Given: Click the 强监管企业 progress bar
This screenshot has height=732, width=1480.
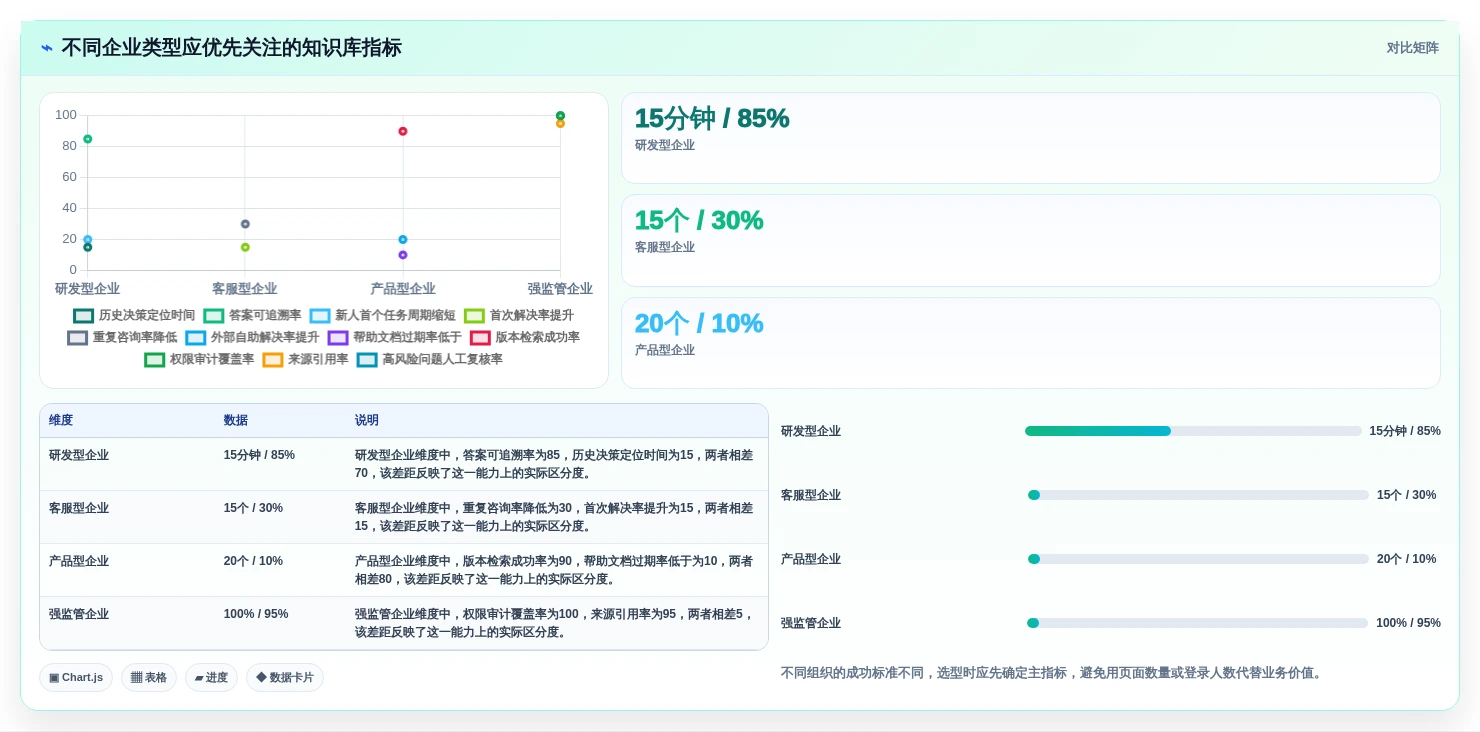Looking at the screenshot, I should point(1197,623).
